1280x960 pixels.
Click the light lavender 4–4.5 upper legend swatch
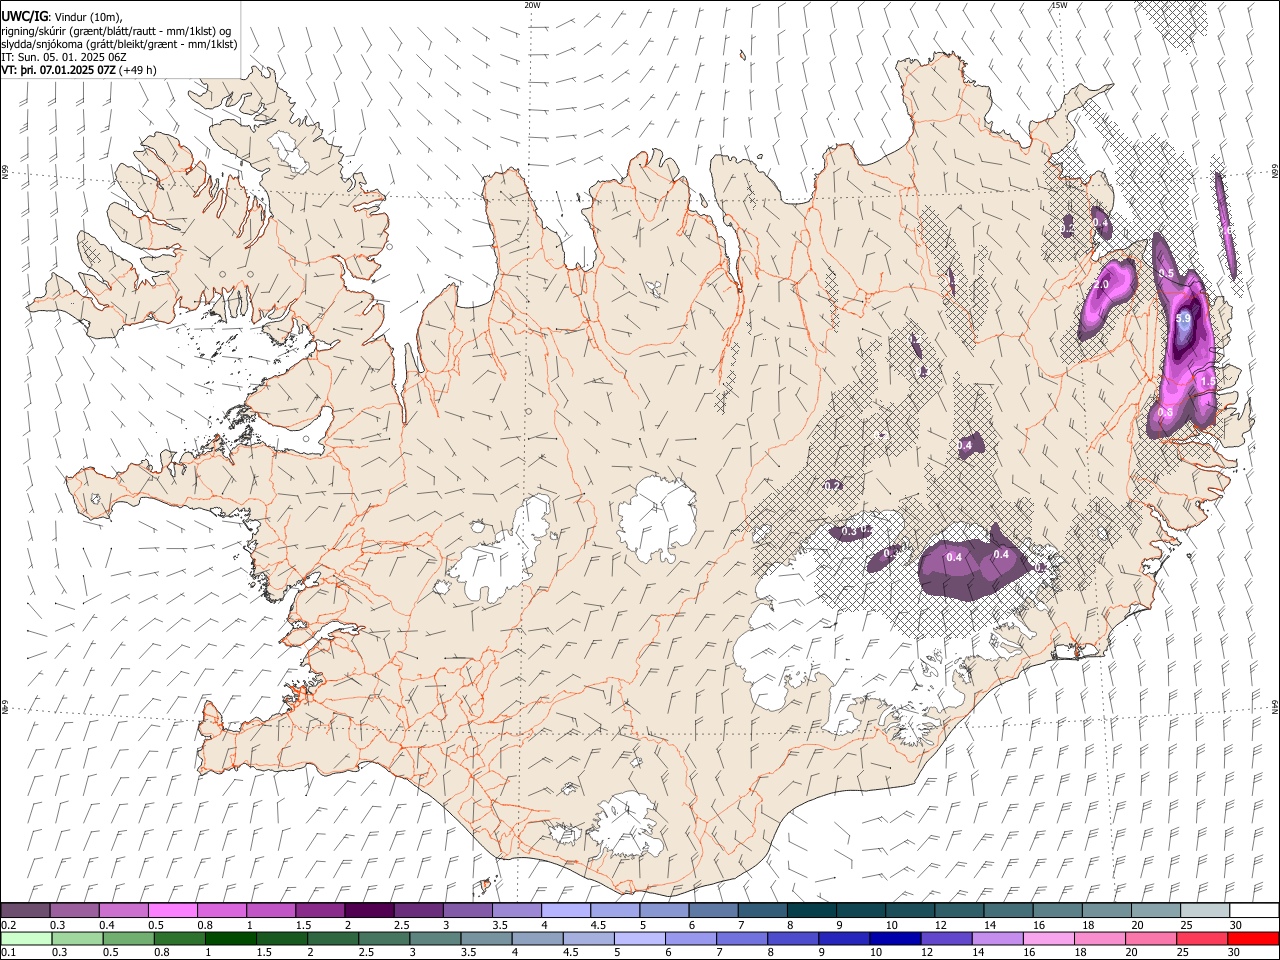pos(565,910)
